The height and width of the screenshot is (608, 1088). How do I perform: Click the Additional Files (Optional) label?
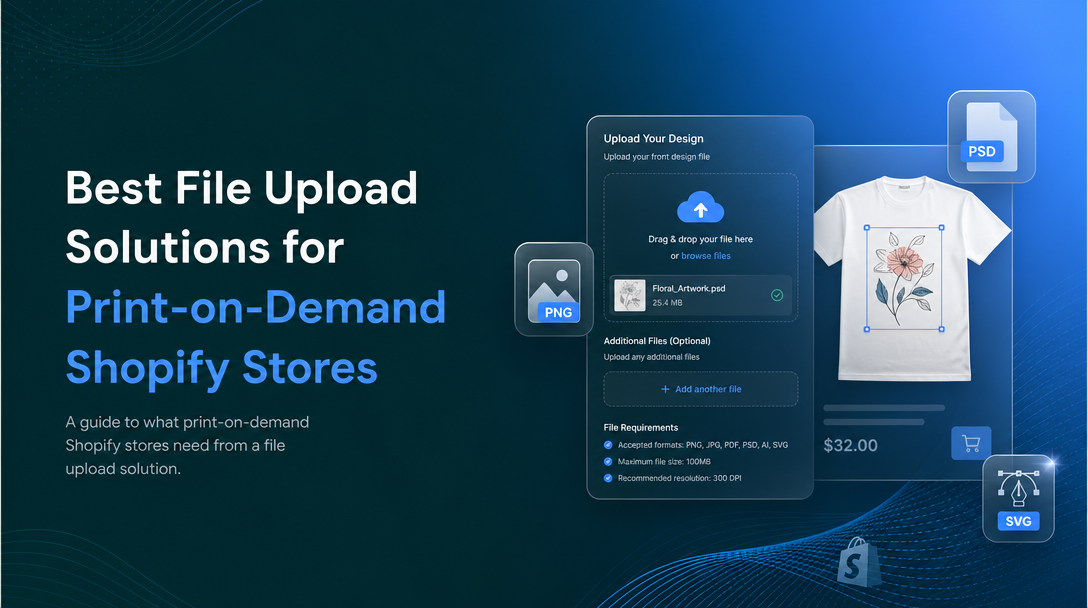coord(656,341)
